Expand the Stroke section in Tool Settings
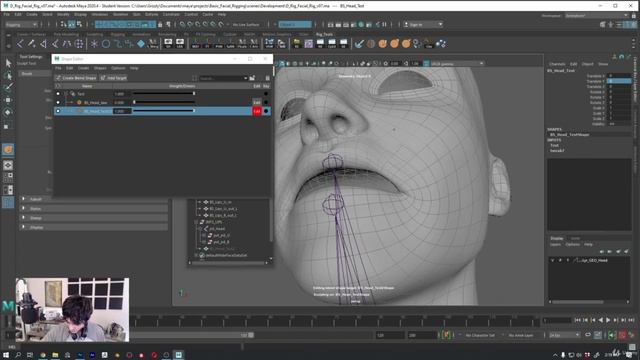This screenshot has height=360, width=640. pos(94,209)
